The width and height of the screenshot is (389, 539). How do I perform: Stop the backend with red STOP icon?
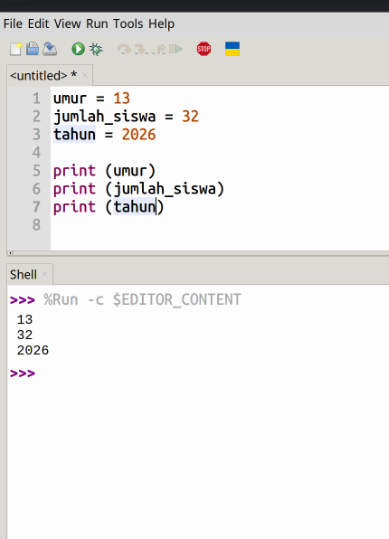204,49
